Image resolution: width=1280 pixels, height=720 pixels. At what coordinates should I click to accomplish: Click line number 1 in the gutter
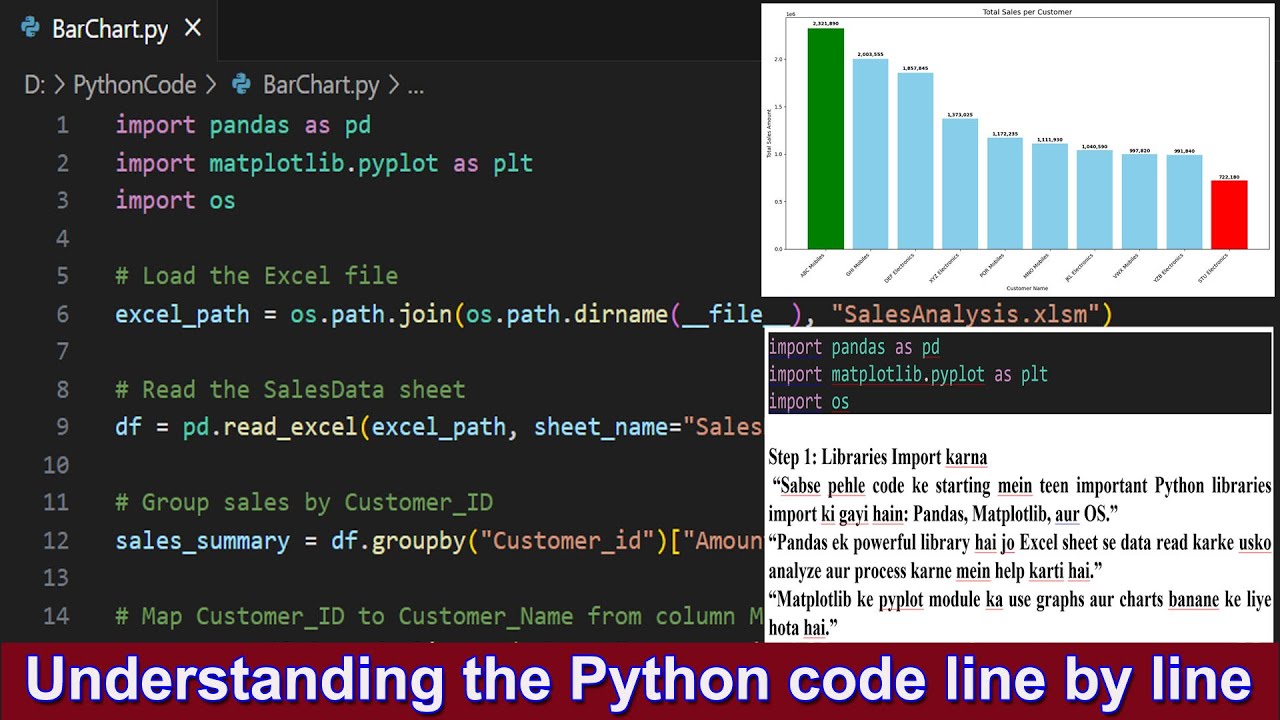pos(62,125)
